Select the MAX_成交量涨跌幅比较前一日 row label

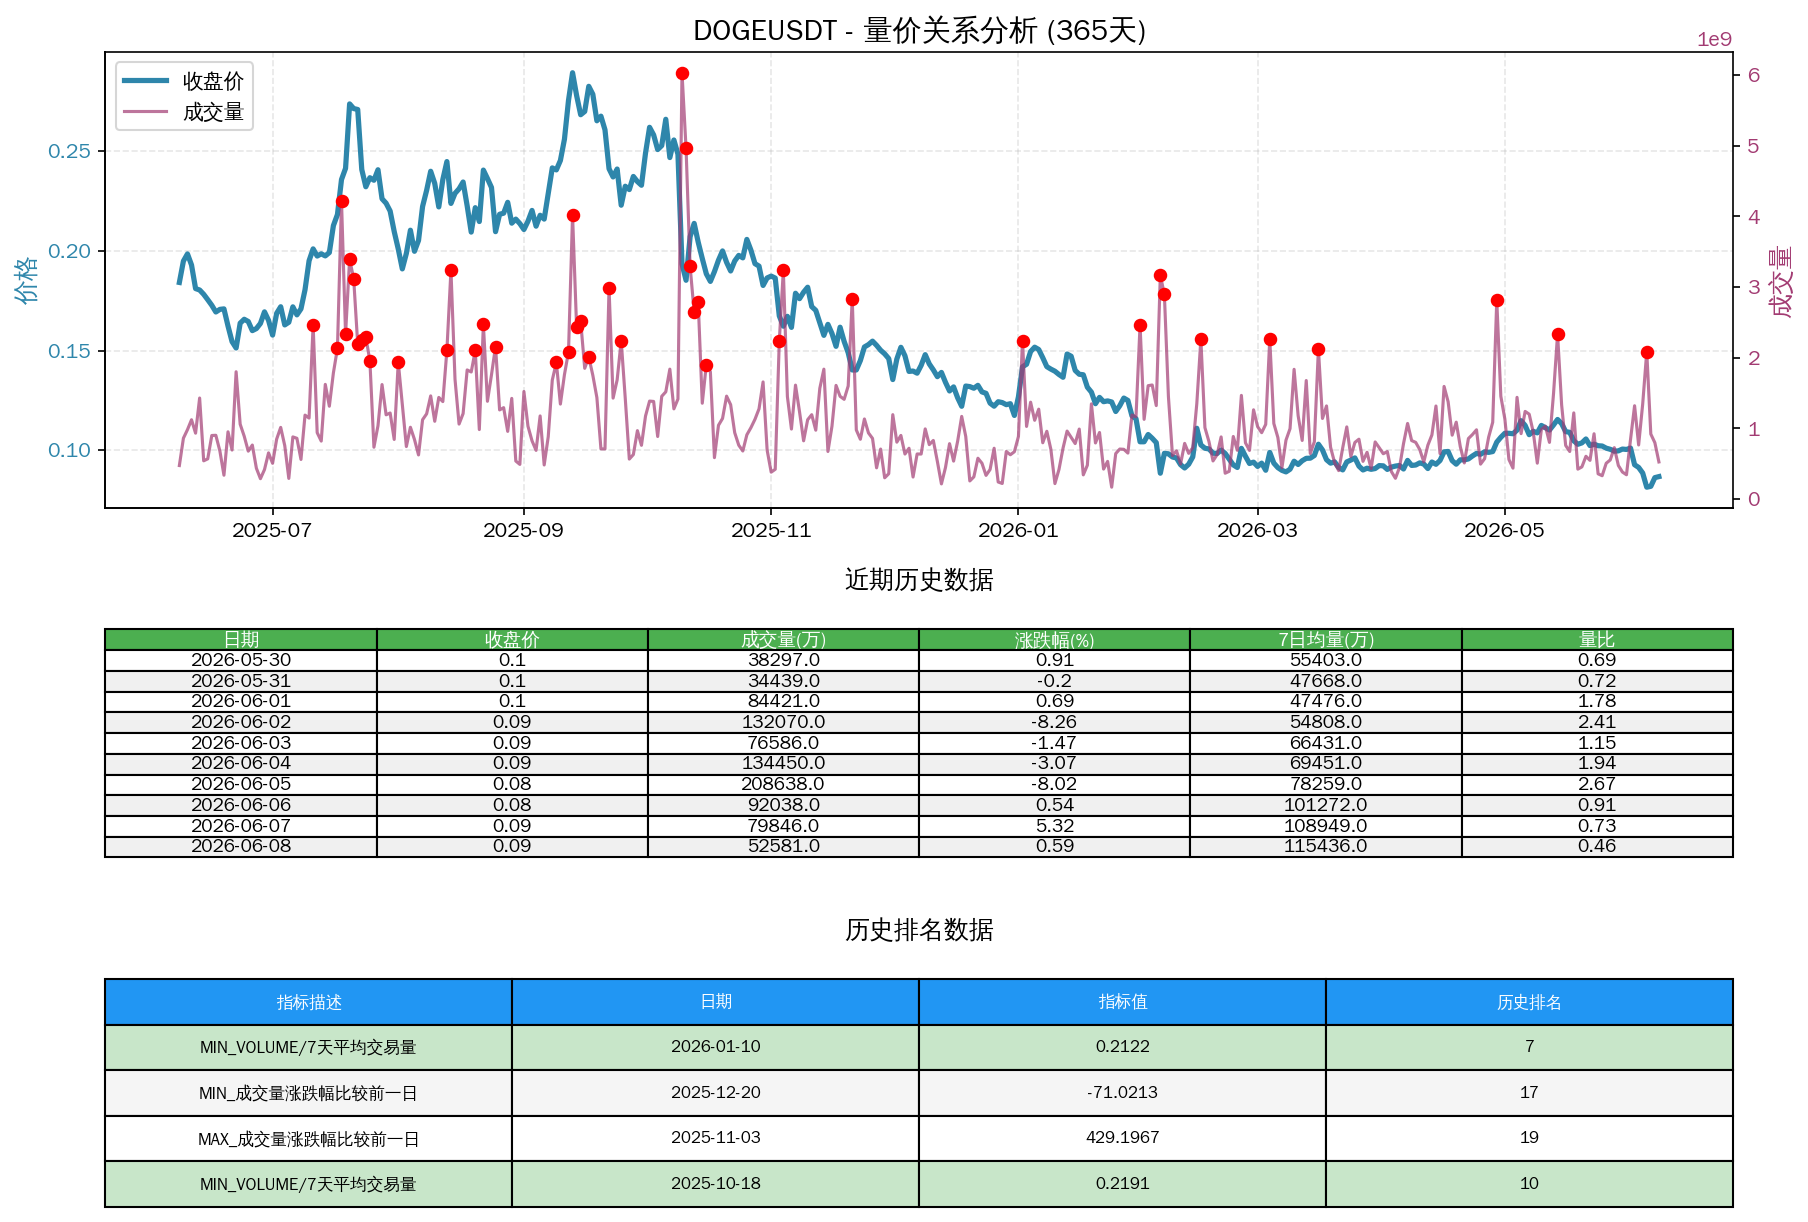click(x=308, y=1139)
